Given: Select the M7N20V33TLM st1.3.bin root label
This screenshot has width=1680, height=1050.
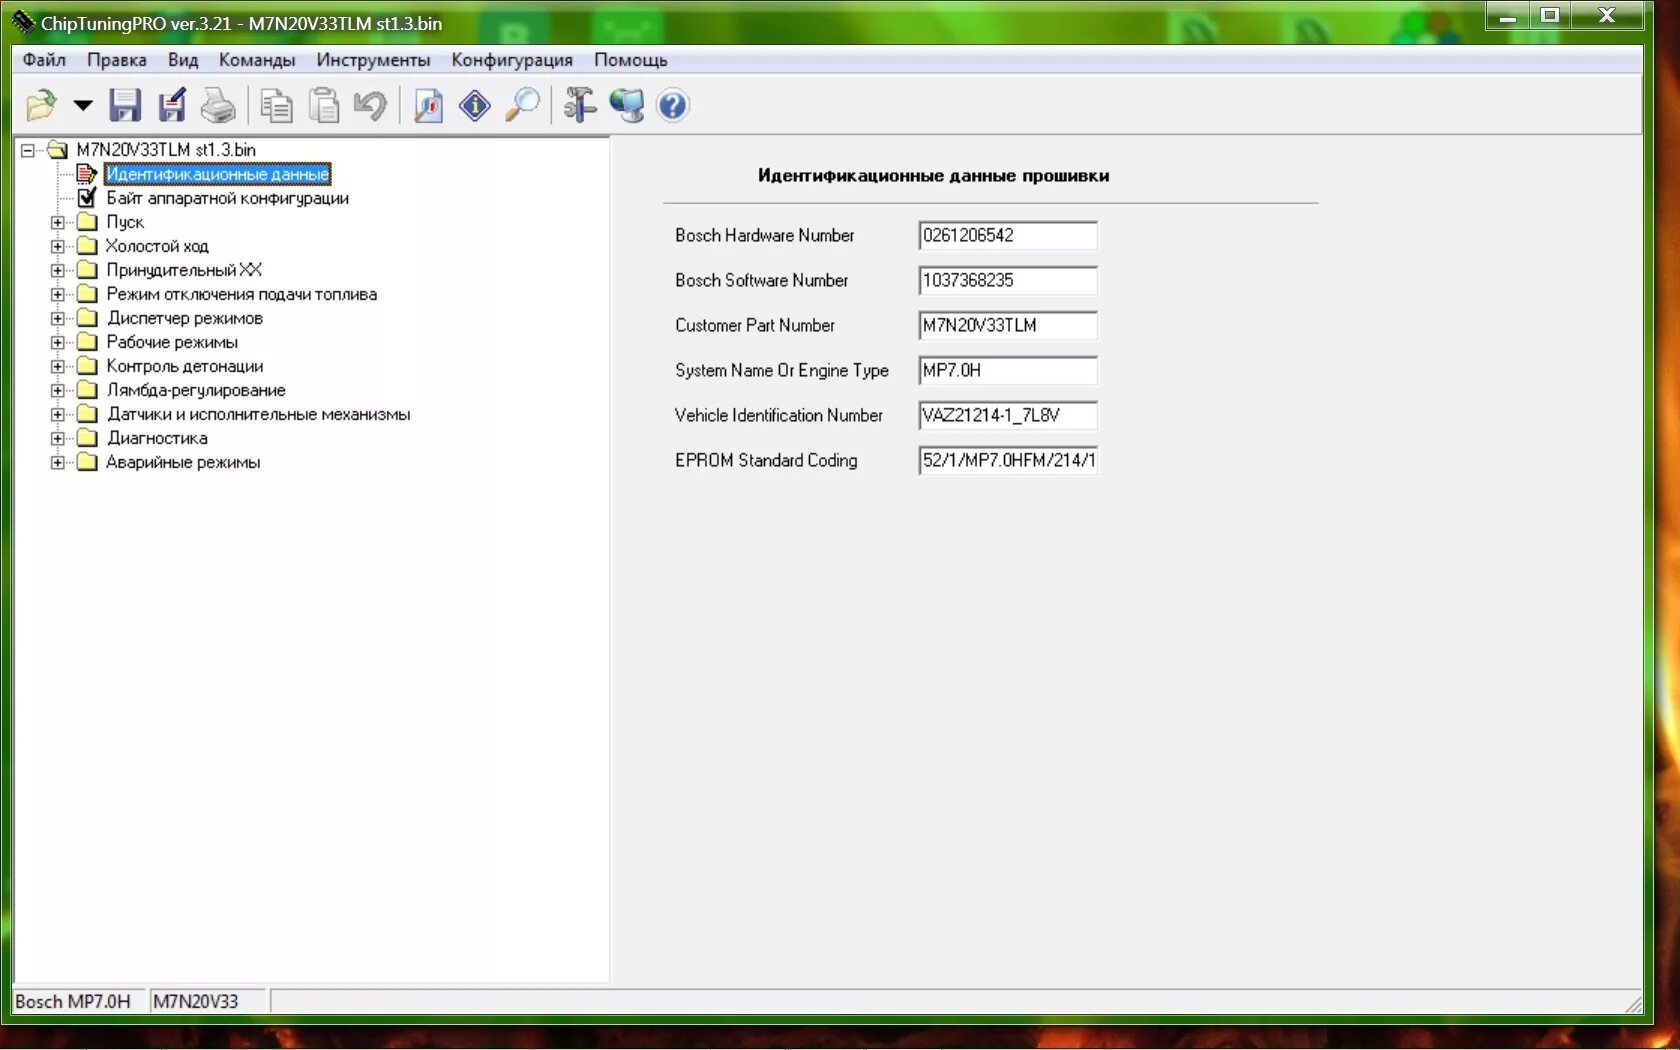Looking at the screenshot, I should 166,150.
